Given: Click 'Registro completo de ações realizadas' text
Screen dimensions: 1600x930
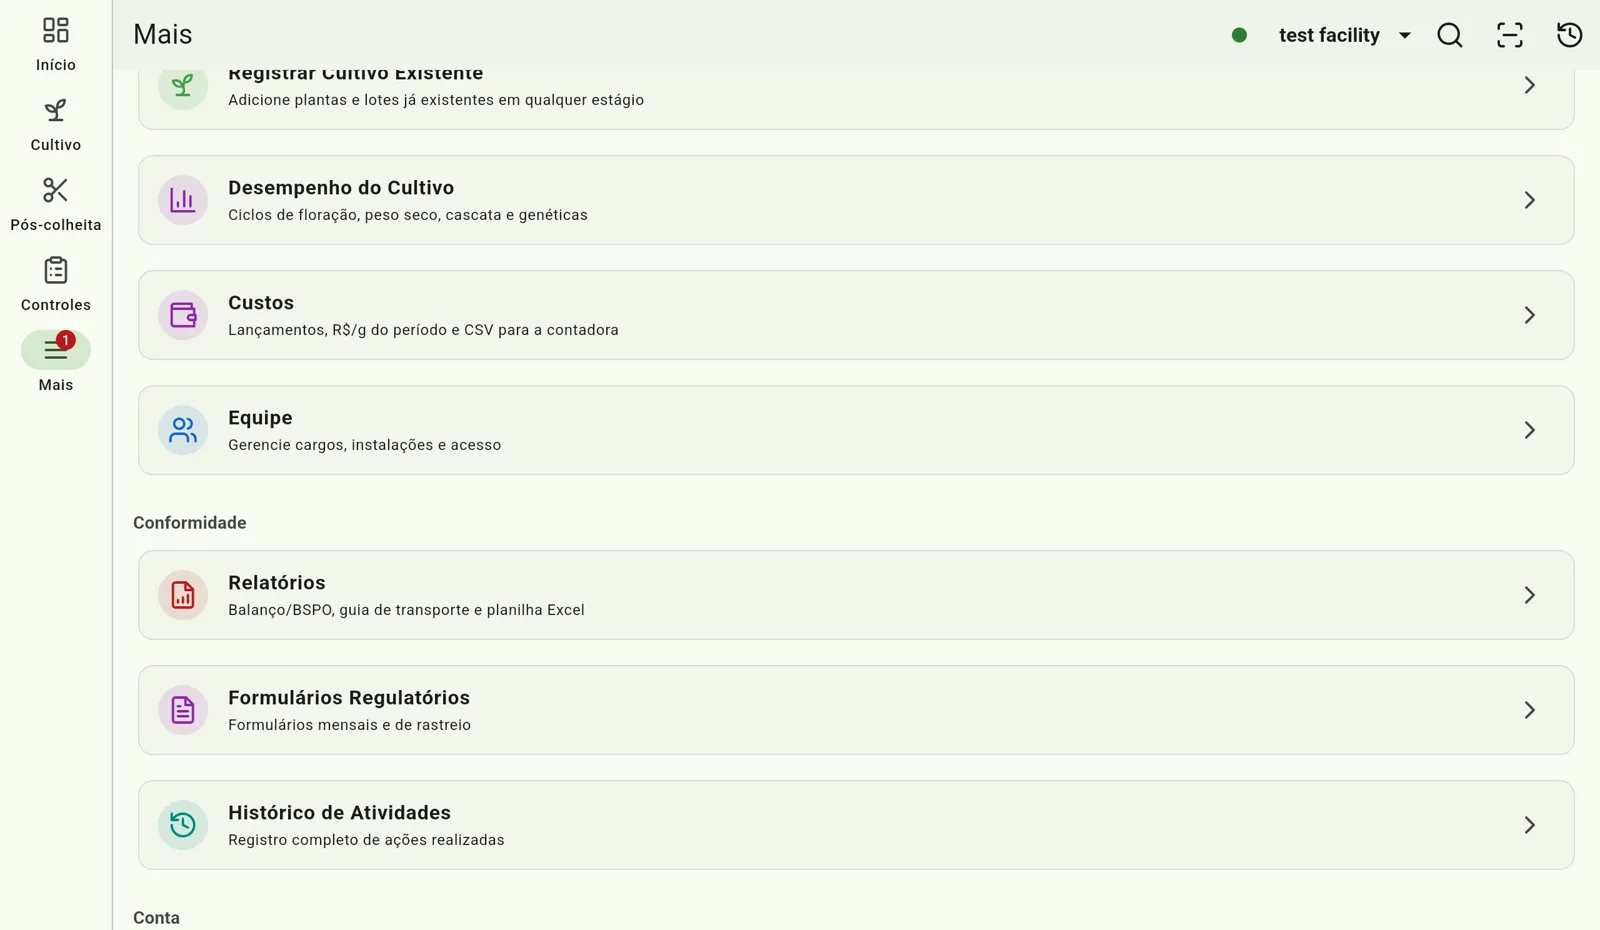Looking at the screenshot, I should [366, 840].
